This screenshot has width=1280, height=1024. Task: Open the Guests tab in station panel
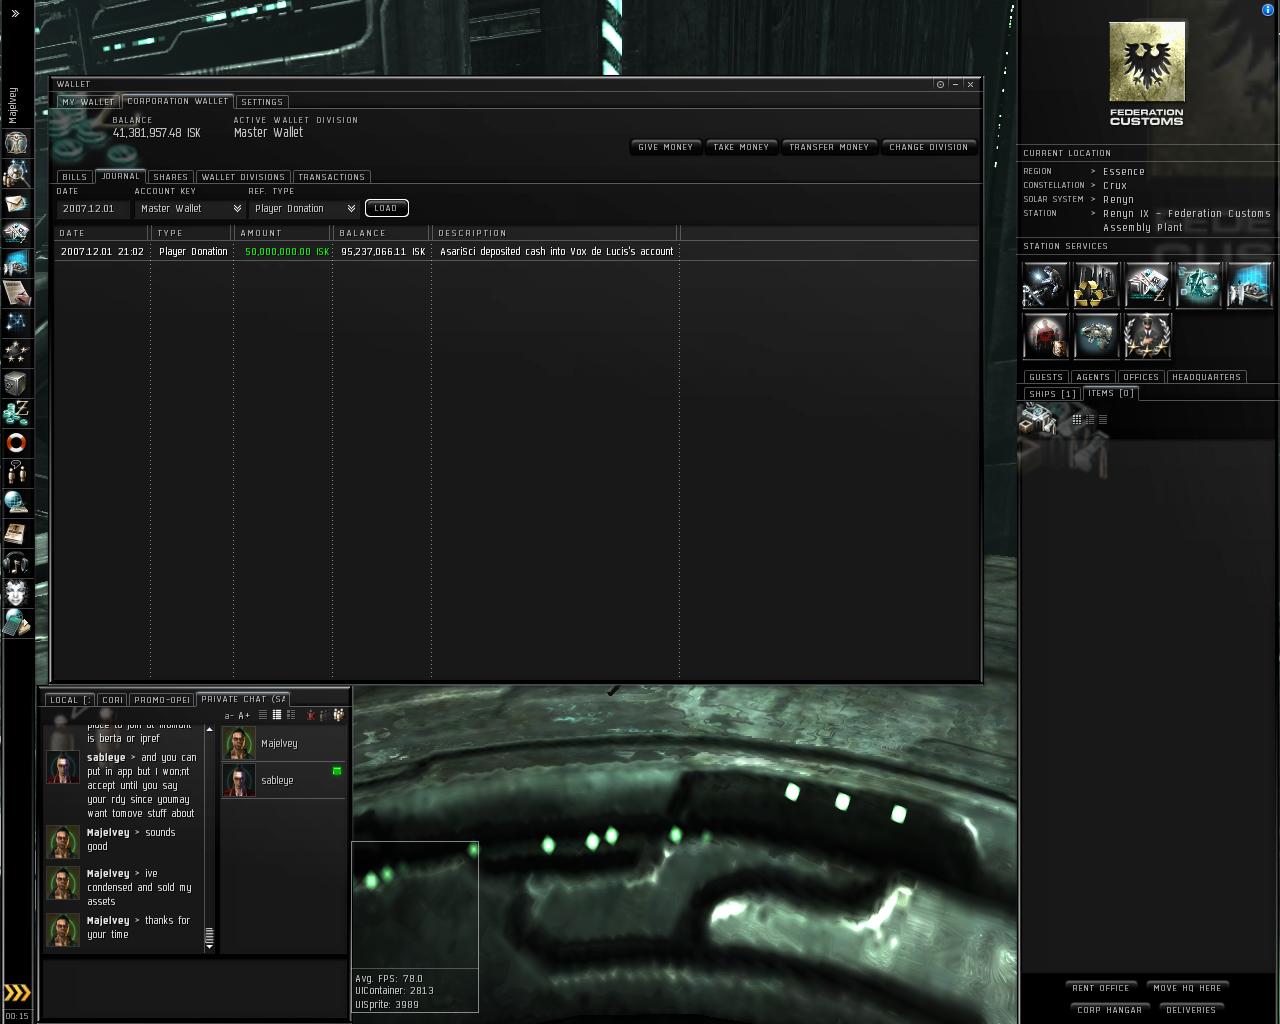tap(1046, 377)
